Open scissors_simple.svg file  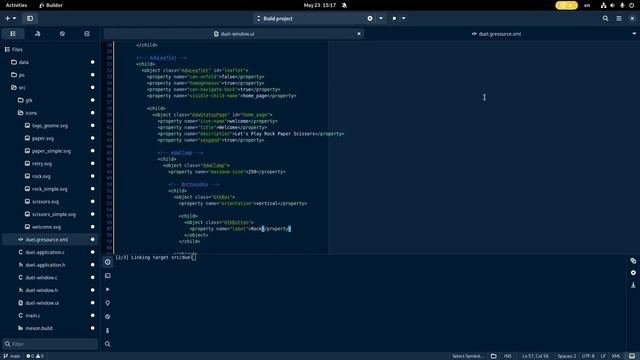pos(50,214)
